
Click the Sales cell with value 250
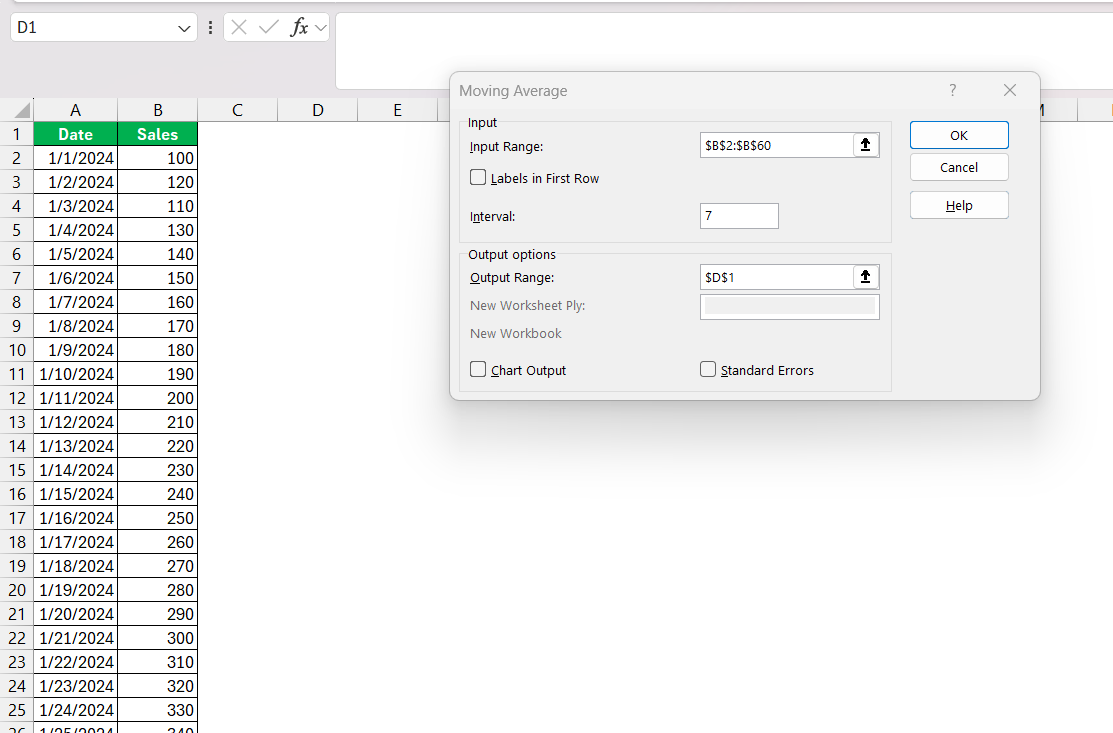tap(158, 518)
